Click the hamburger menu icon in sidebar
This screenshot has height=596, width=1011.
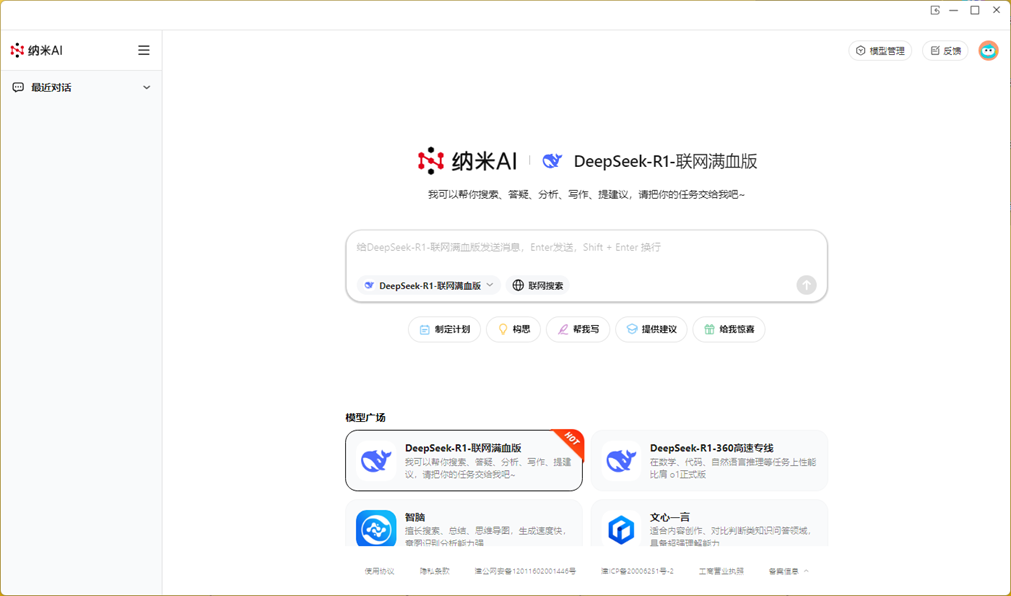click(144, 50)
